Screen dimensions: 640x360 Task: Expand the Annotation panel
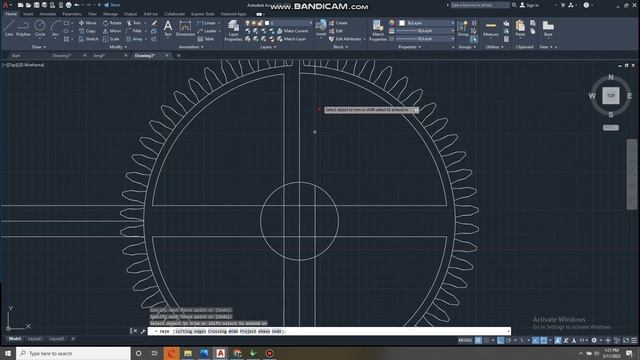[x=191, y=47]
